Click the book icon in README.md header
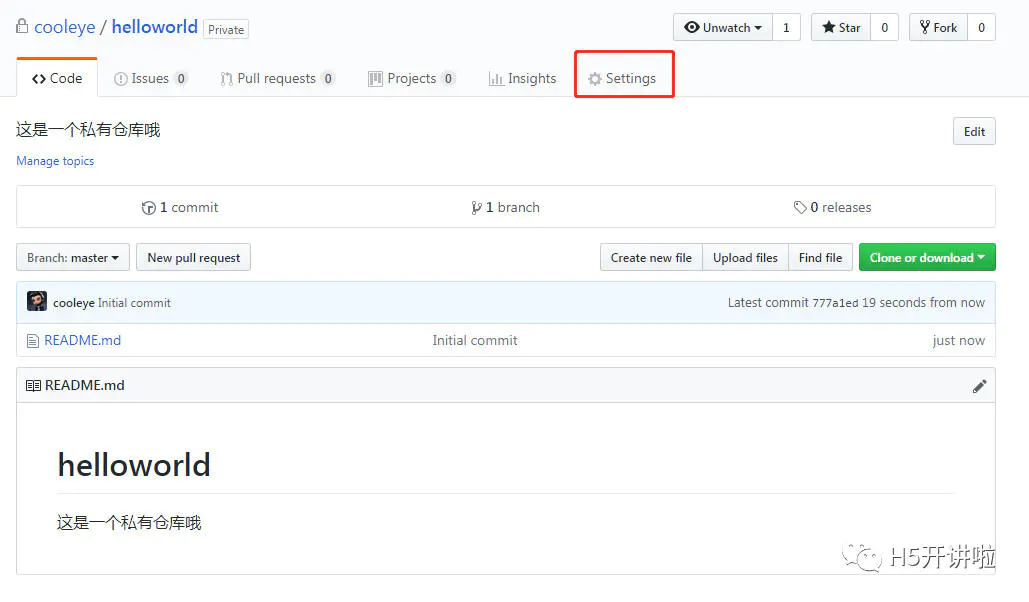 (x=33, y=386)
